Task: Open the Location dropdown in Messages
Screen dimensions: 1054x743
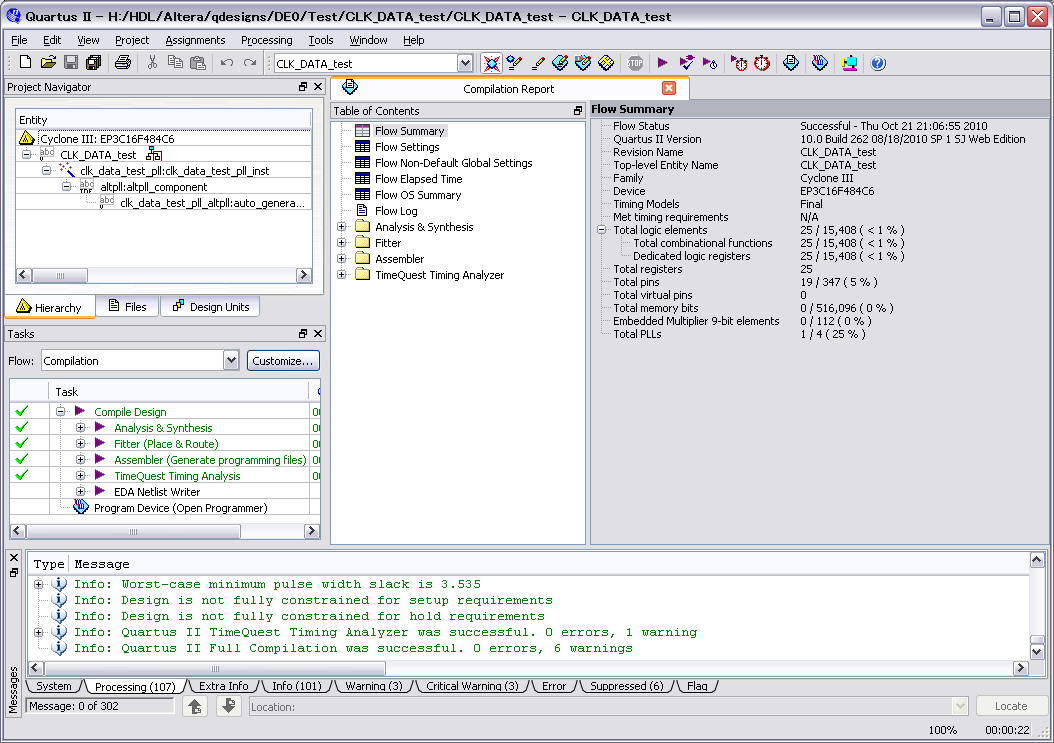Action: pos(960,706)
